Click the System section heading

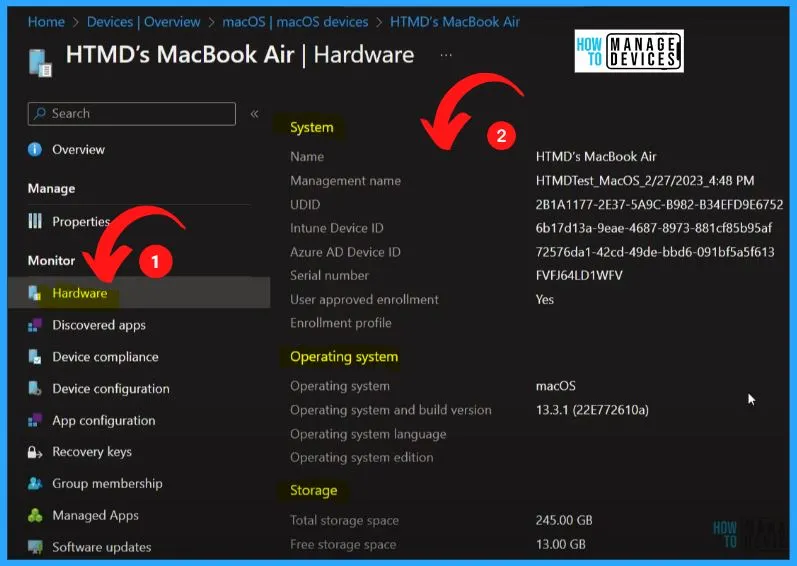(x=312, y=127)
